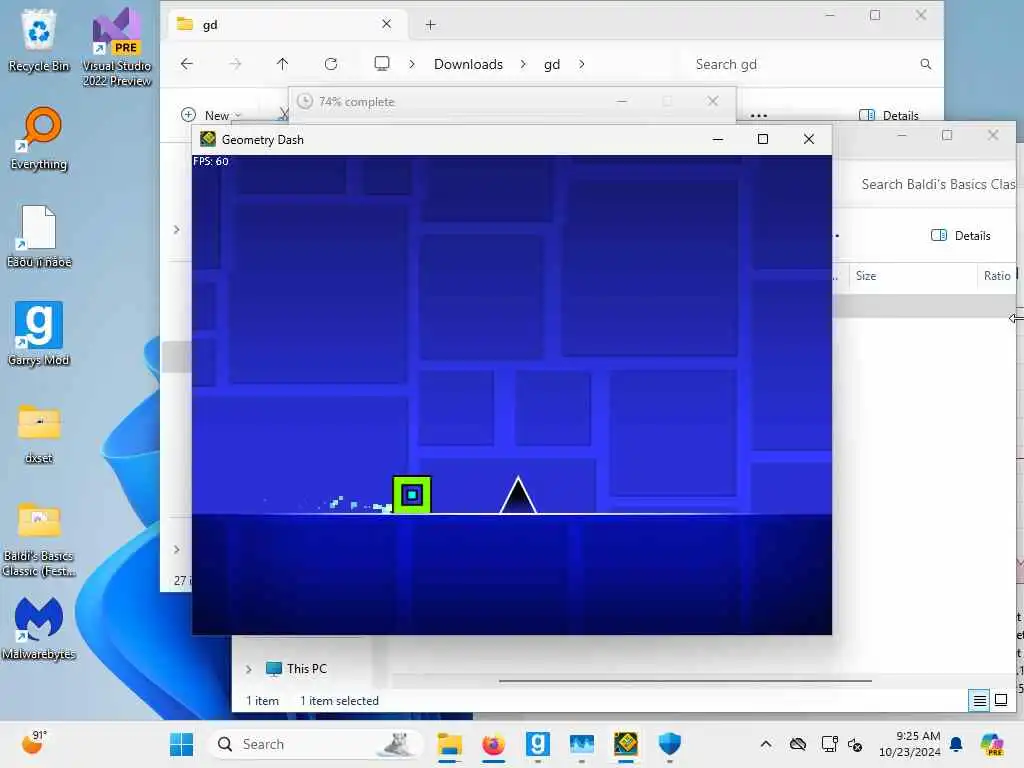The image size is (1024, 768).
Task: Sort by the Size column header
Action: point(866,276)
